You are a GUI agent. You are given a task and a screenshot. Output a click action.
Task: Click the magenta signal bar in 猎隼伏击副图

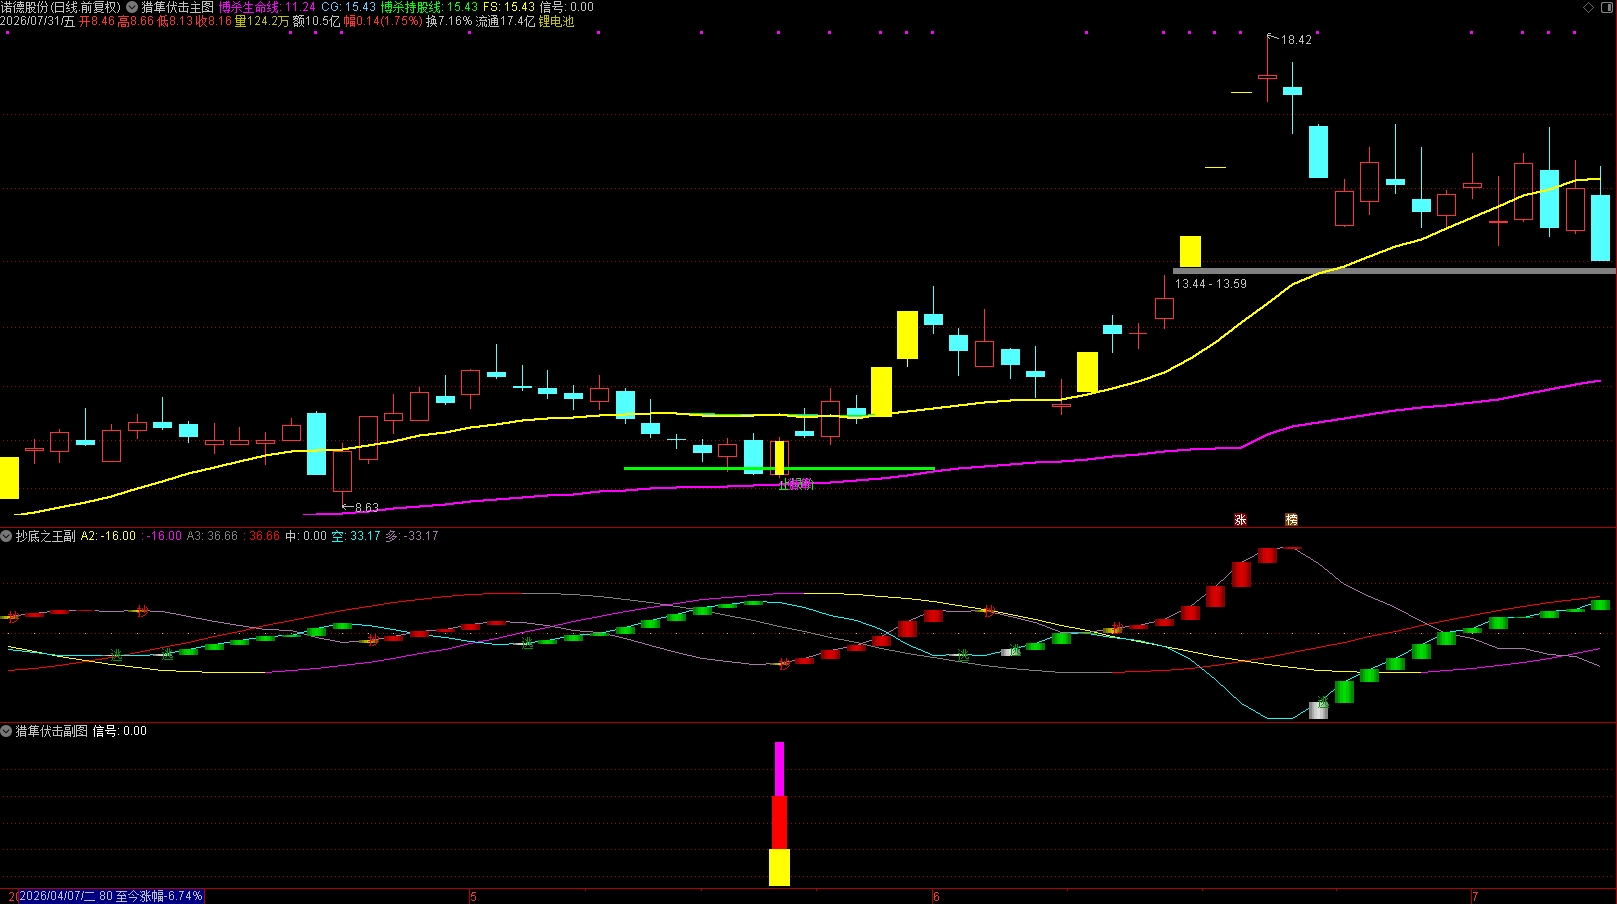779,769
